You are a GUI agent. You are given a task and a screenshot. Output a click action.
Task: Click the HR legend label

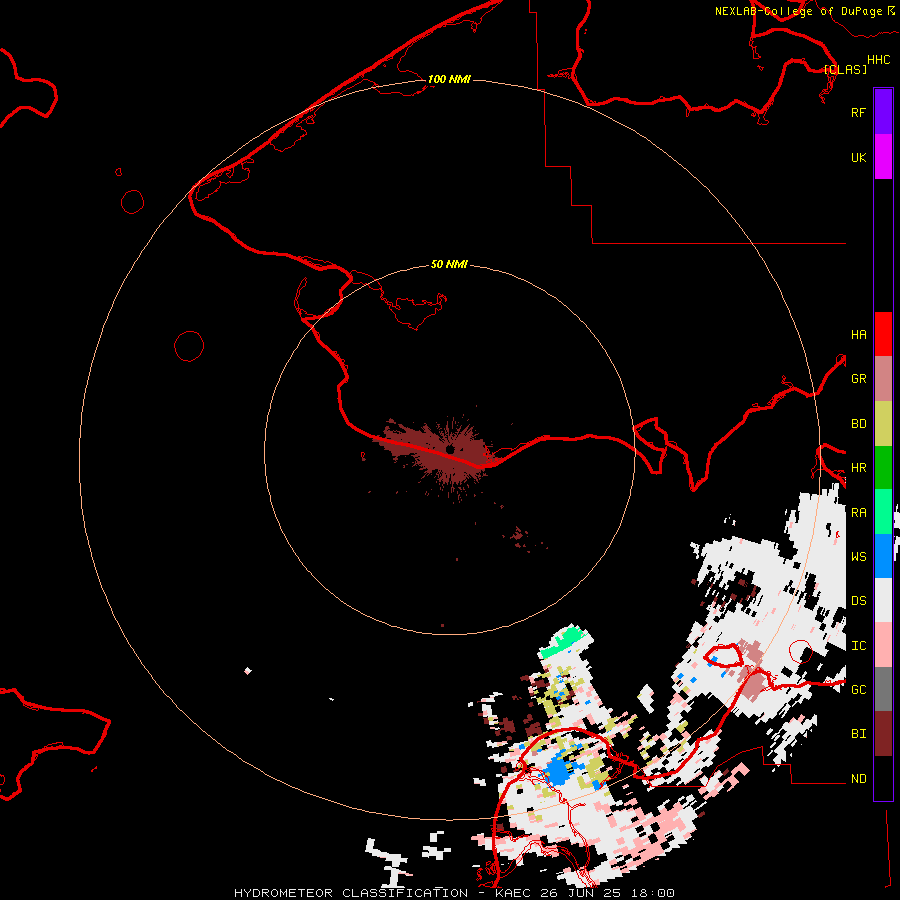click(858, 468)
